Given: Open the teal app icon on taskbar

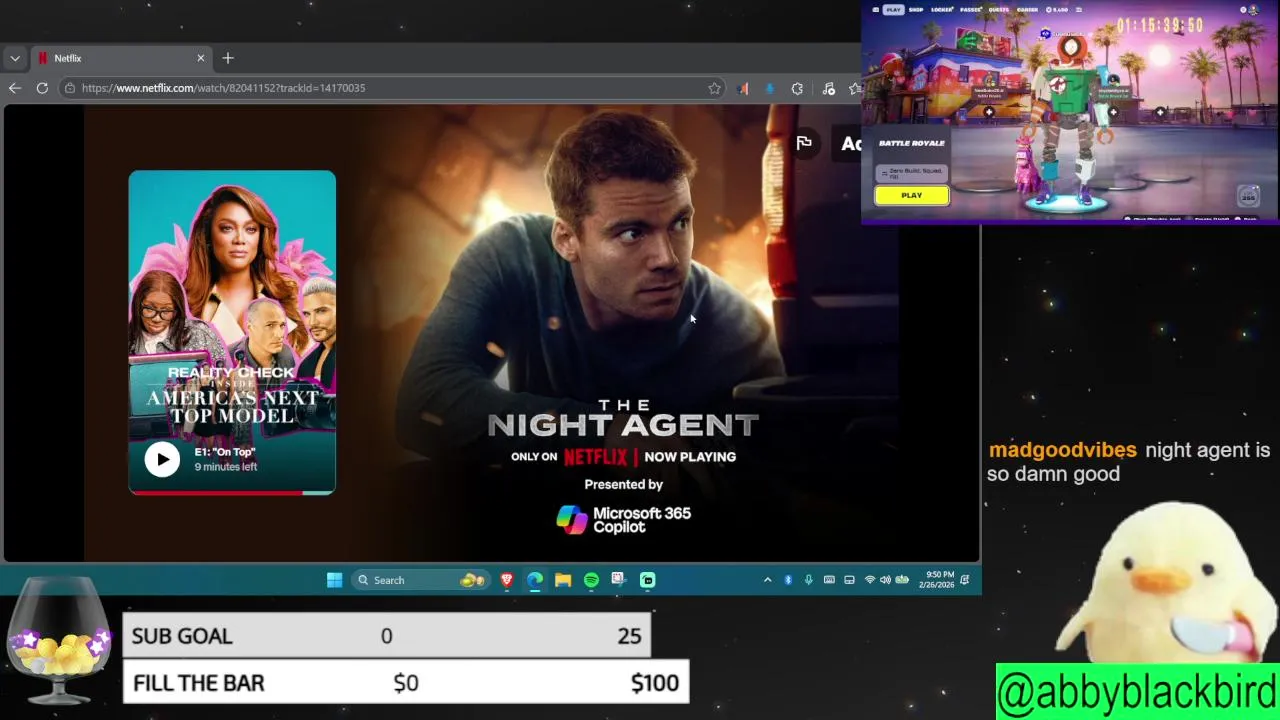Looking at the screenshot, I should click(648, 580).
